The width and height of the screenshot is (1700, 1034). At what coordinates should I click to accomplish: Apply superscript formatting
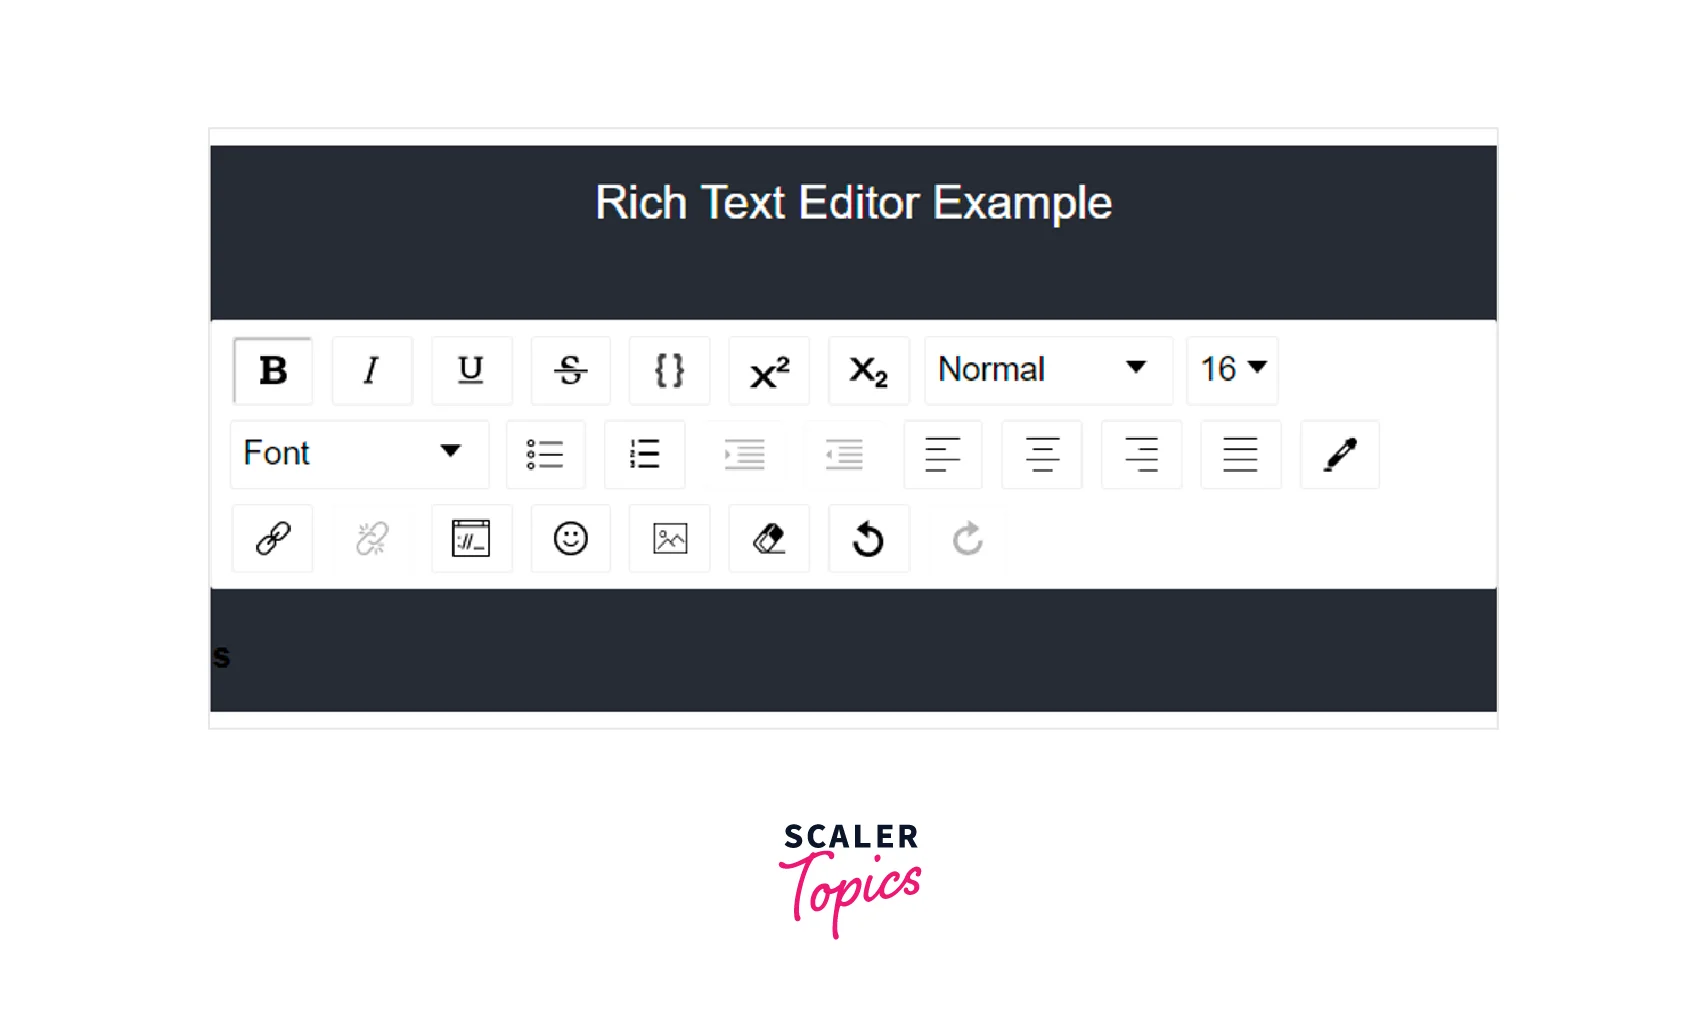coord(769,371)
